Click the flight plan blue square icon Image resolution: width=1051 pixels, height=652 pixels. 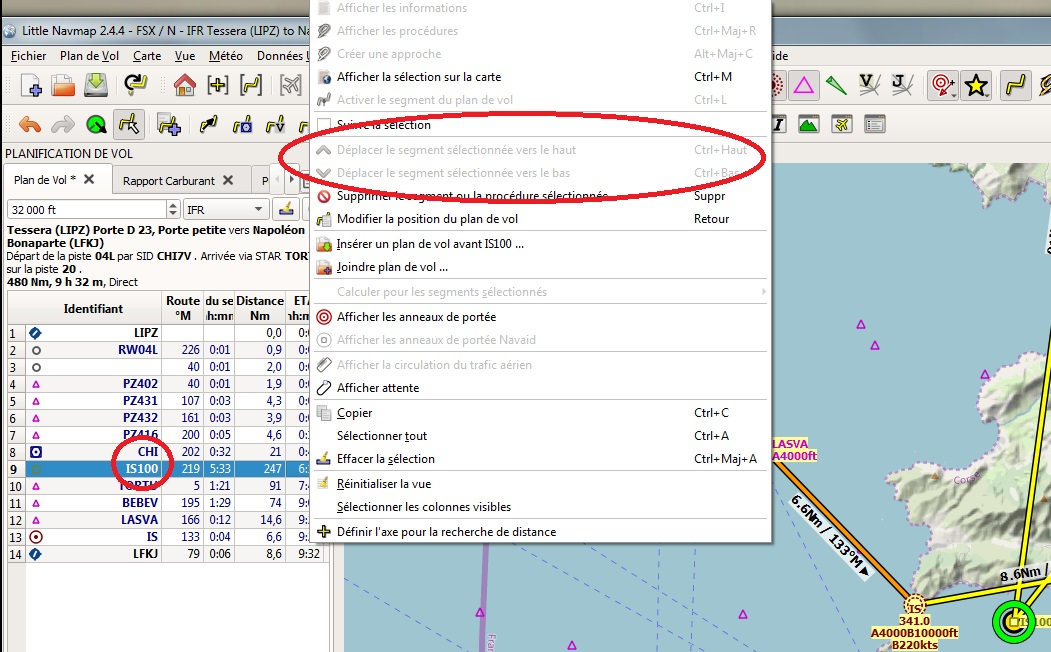(x=242, y=125)
